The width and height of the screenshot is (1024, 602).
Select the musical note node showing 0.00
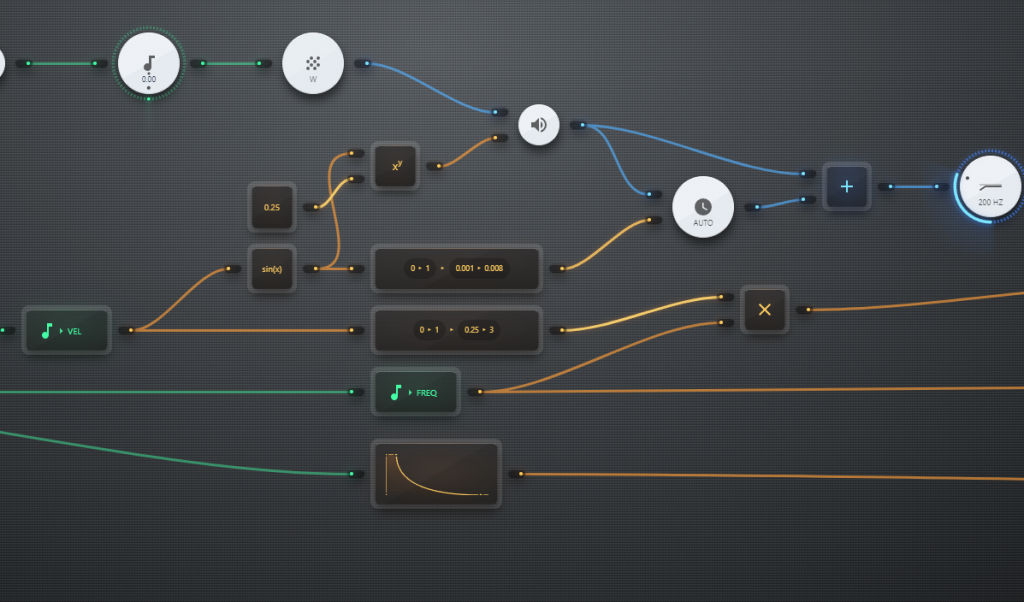(x=148, y=63)
